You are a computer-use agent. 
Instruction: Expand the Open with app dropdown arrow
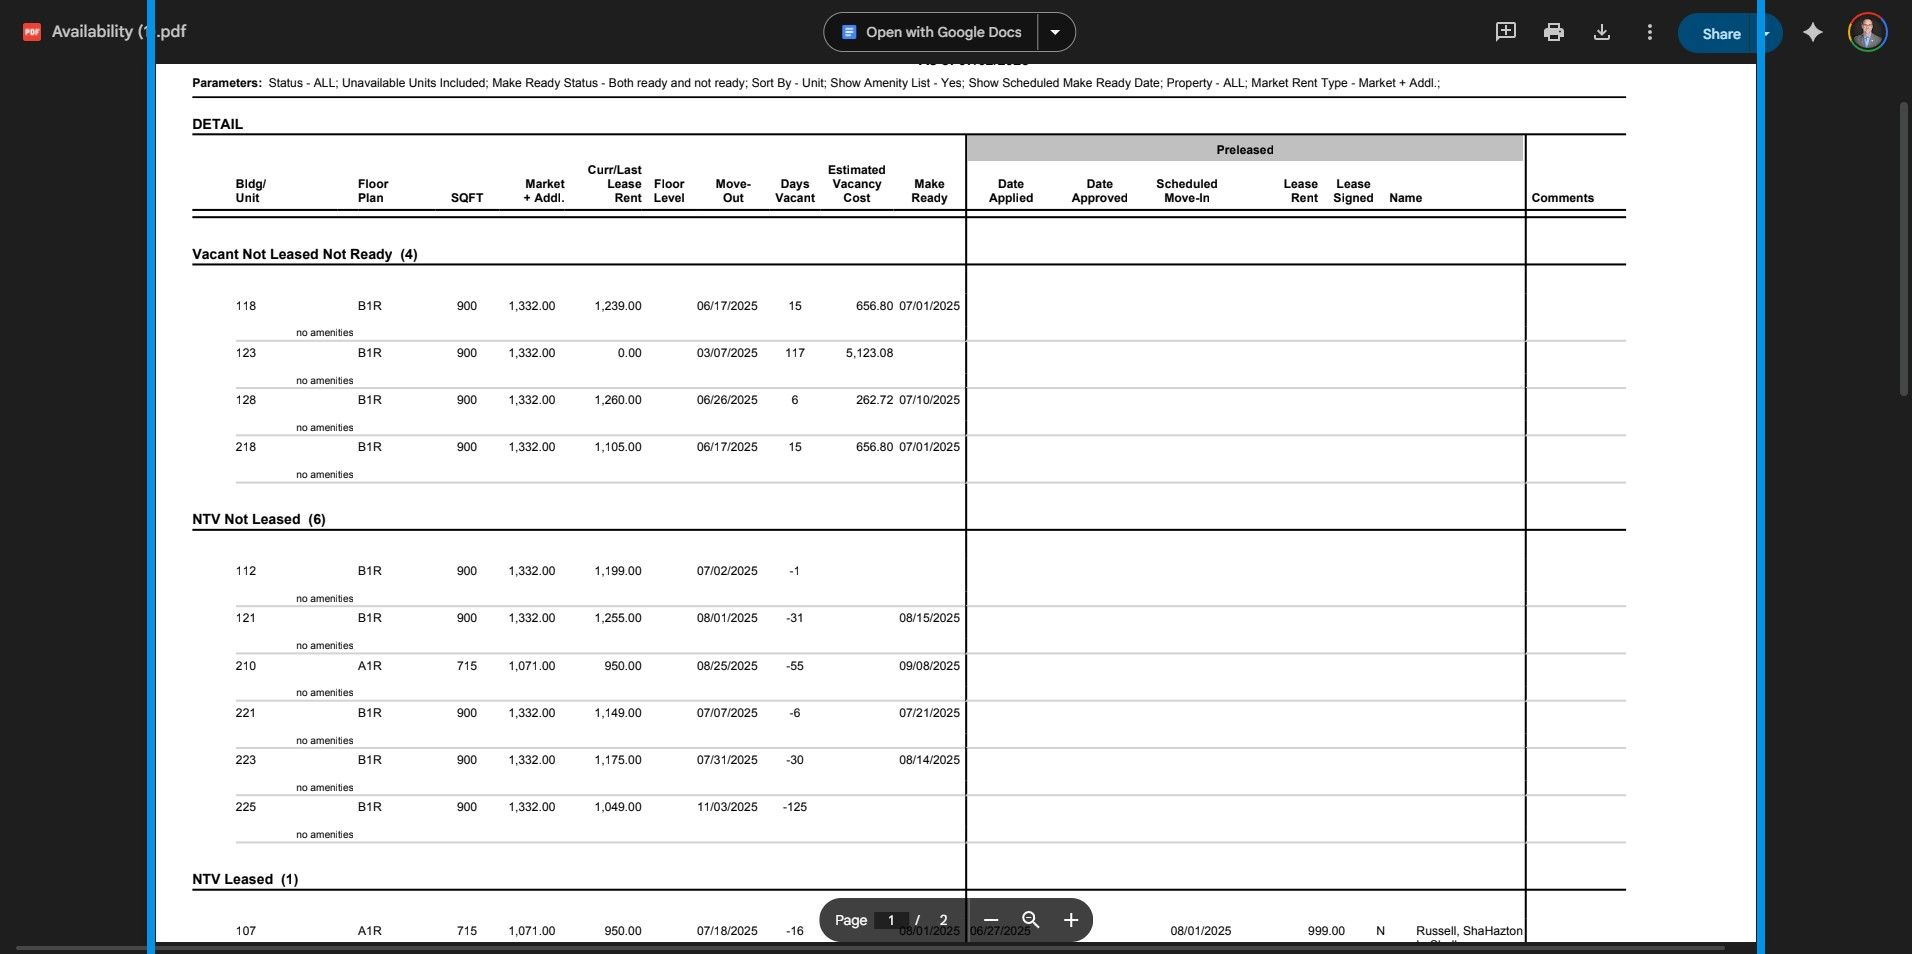tap(1055, 32)
